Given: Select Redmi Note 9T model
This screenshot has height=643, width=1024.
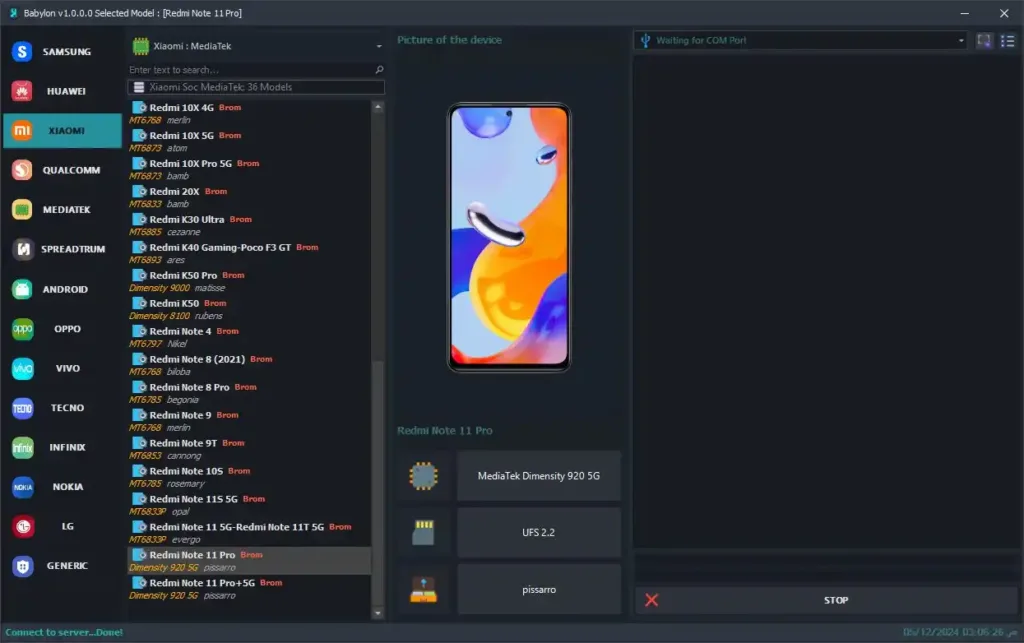Looking at the screenshot, I should (x=249, y=449).
